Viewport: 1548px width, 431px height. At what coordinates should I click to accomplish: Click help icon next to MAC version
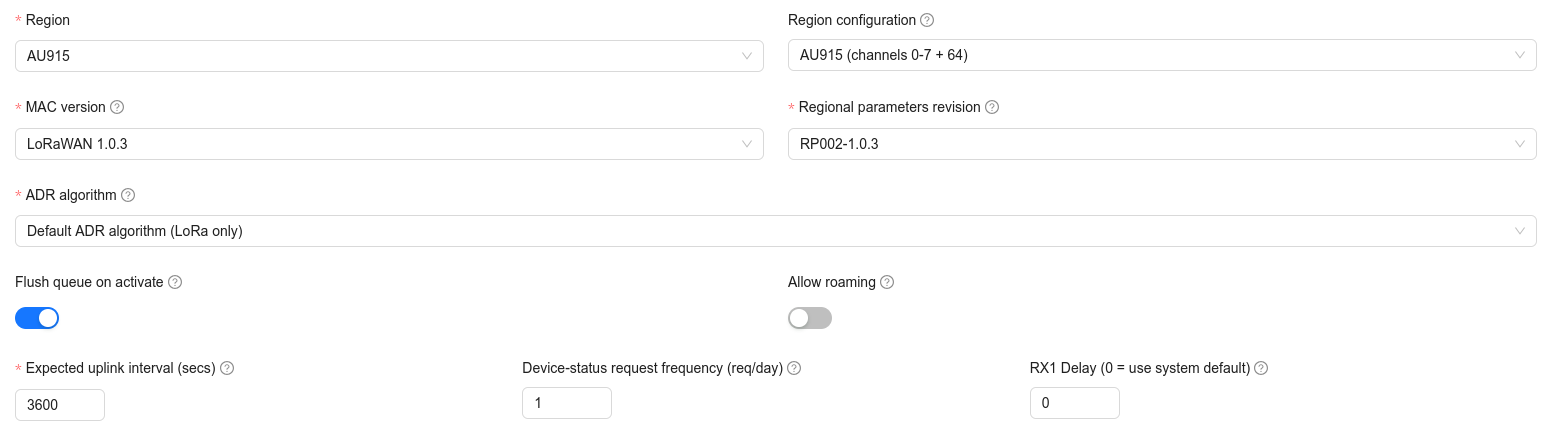click(x=117, y=107)
